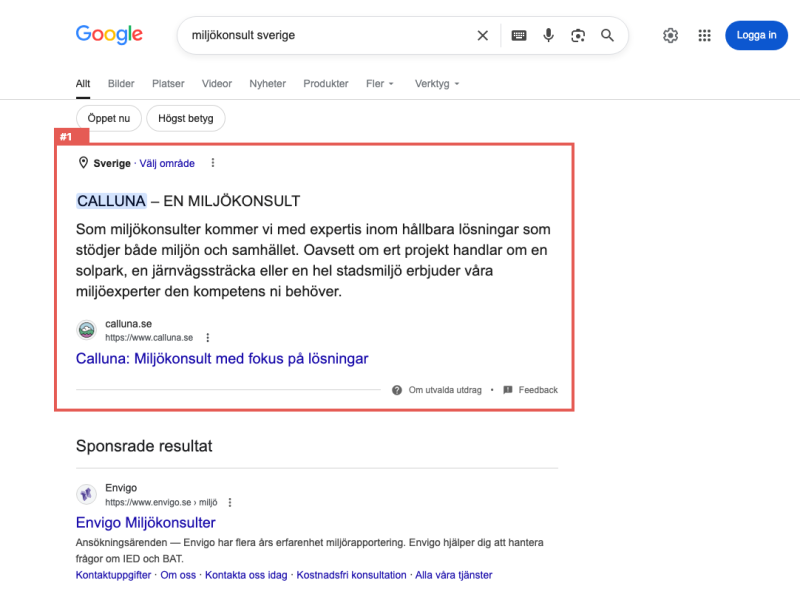Sign in with Logga in button

[756, 35]
